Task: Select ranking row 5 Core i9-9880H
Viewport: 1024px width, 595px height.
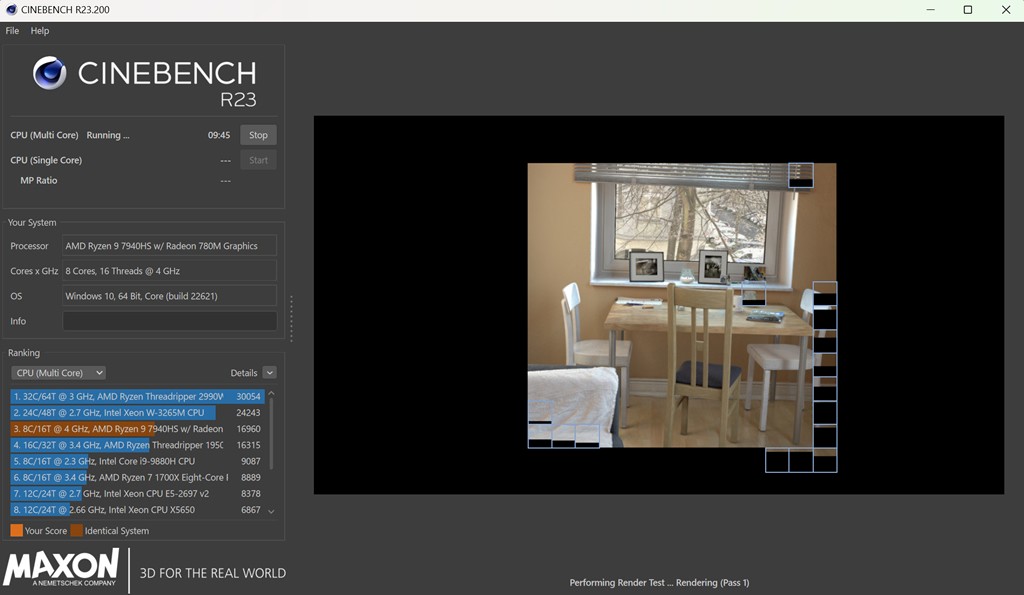Action: pyautogui.click(x=137, y=461)
